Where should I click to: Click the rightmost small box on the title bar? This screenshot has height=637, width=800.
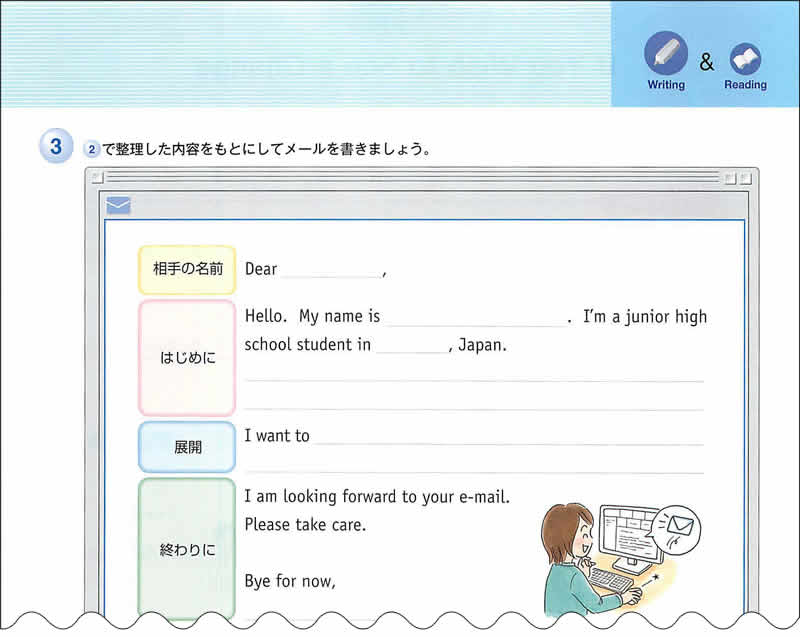tap(747, 178)
